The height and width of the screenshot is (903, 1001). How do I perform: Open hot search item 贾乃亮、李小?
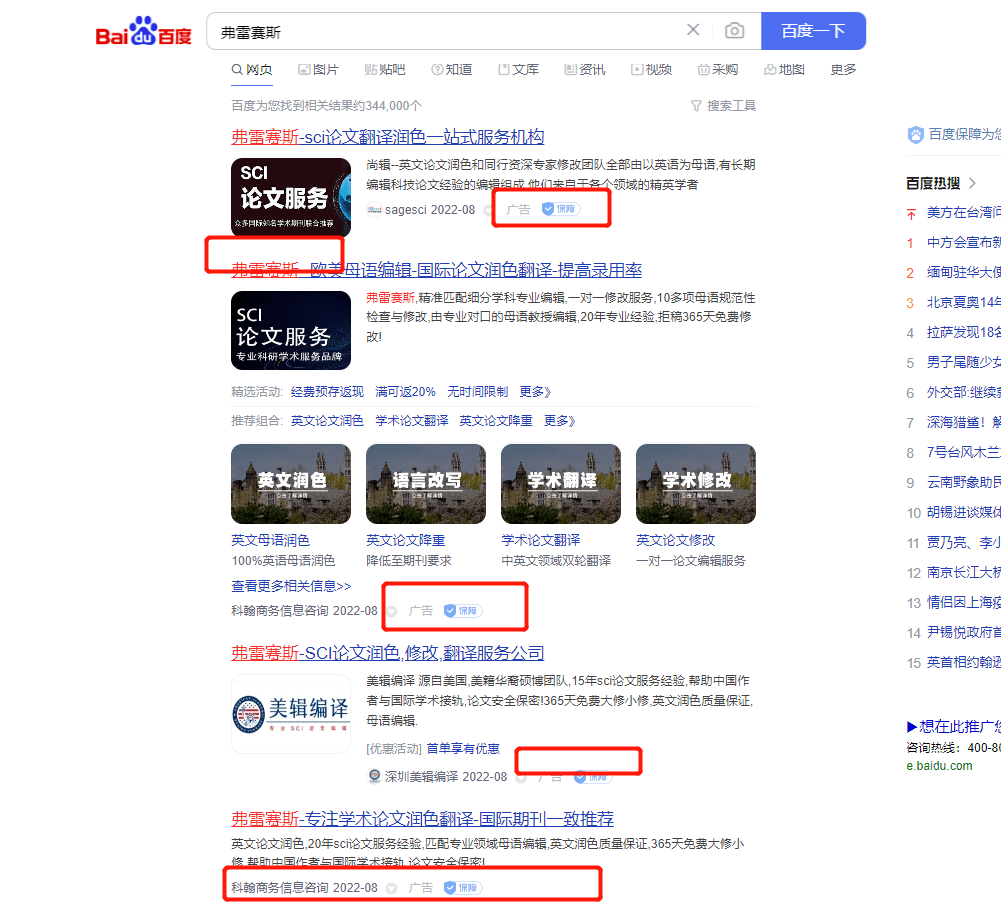point(964,543)
